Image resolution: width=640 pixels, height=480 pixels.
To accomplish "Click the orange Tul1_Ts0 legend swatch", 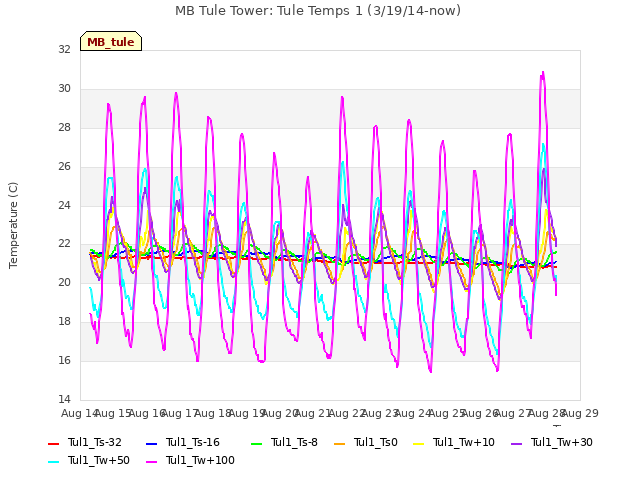I will point(339,443).
